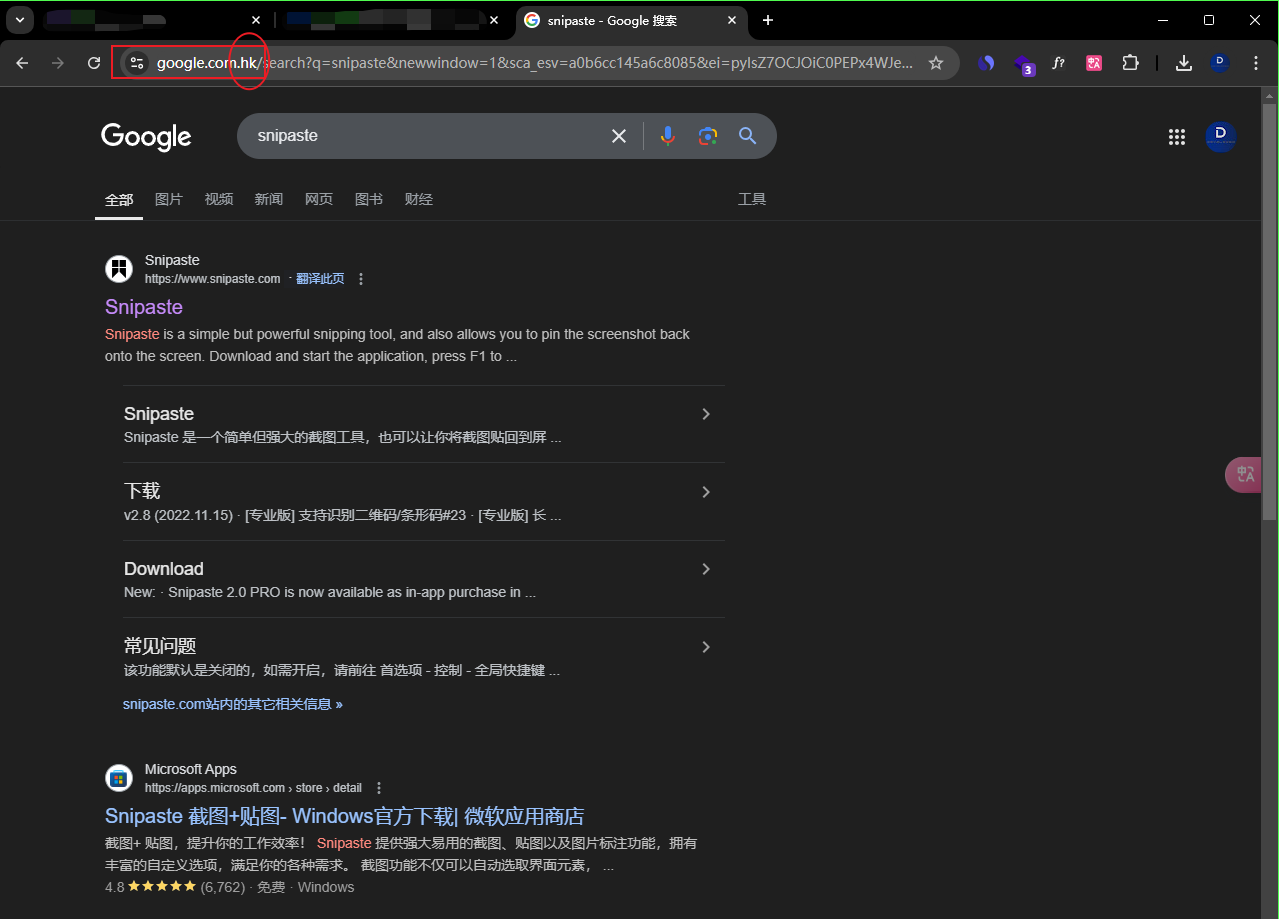Open the 下载 sitelink

pos(142,491)
